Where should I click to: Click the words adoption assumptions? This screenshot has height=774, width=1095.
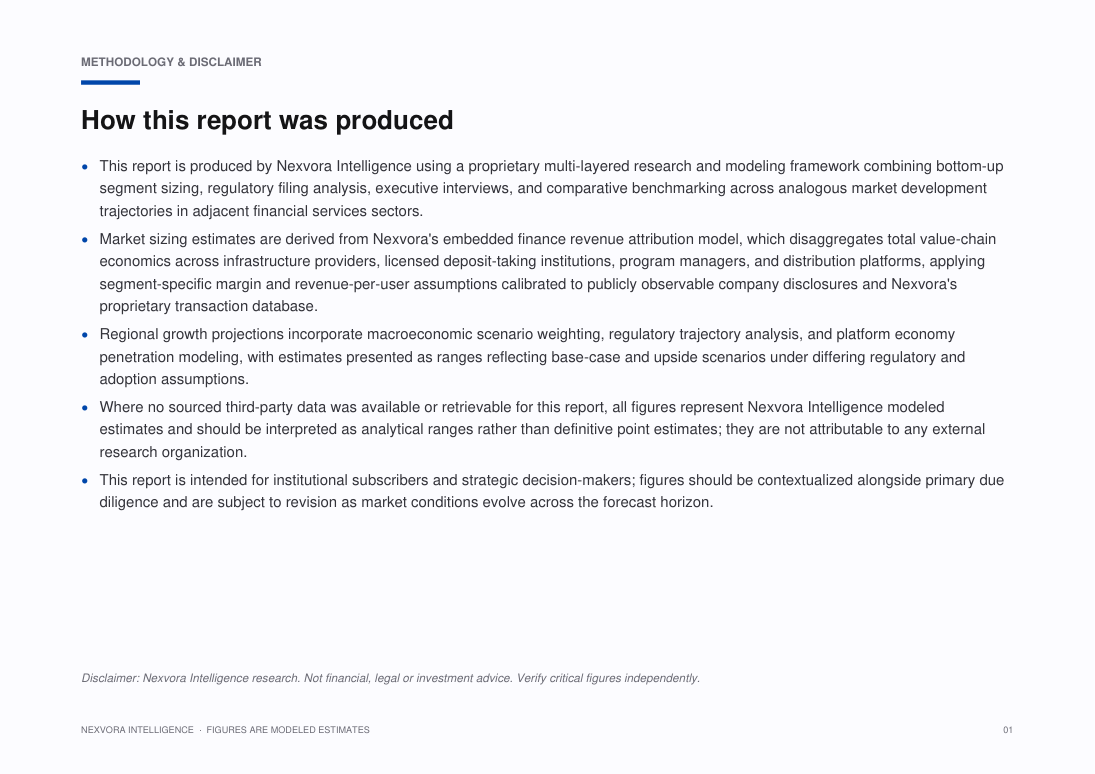pos(174,379)
